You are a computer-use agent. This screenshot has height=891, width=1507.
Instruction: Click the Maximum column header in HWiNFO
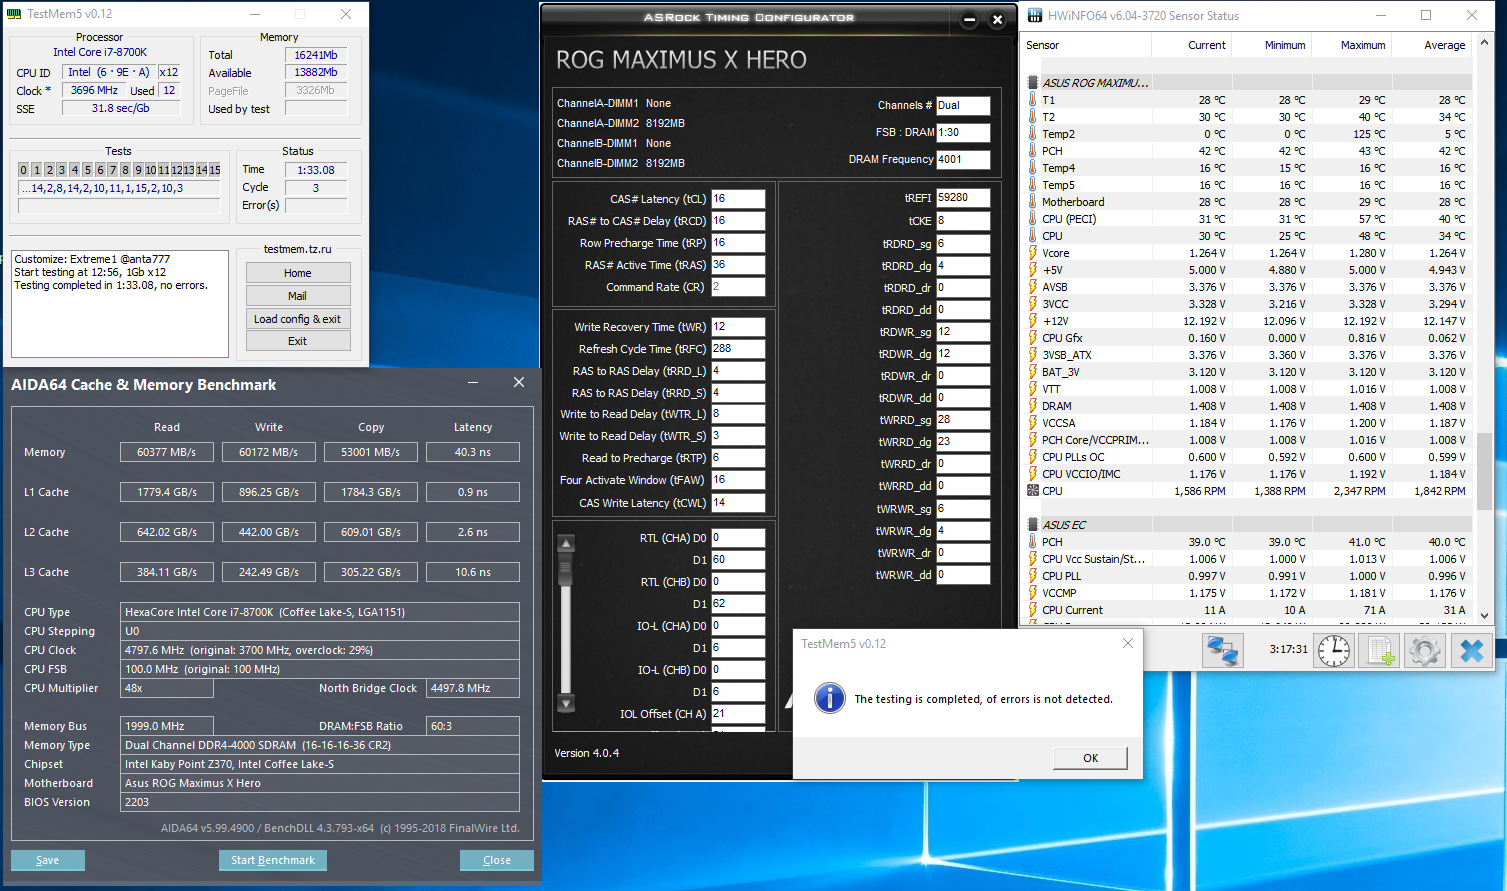(1351, 45)
